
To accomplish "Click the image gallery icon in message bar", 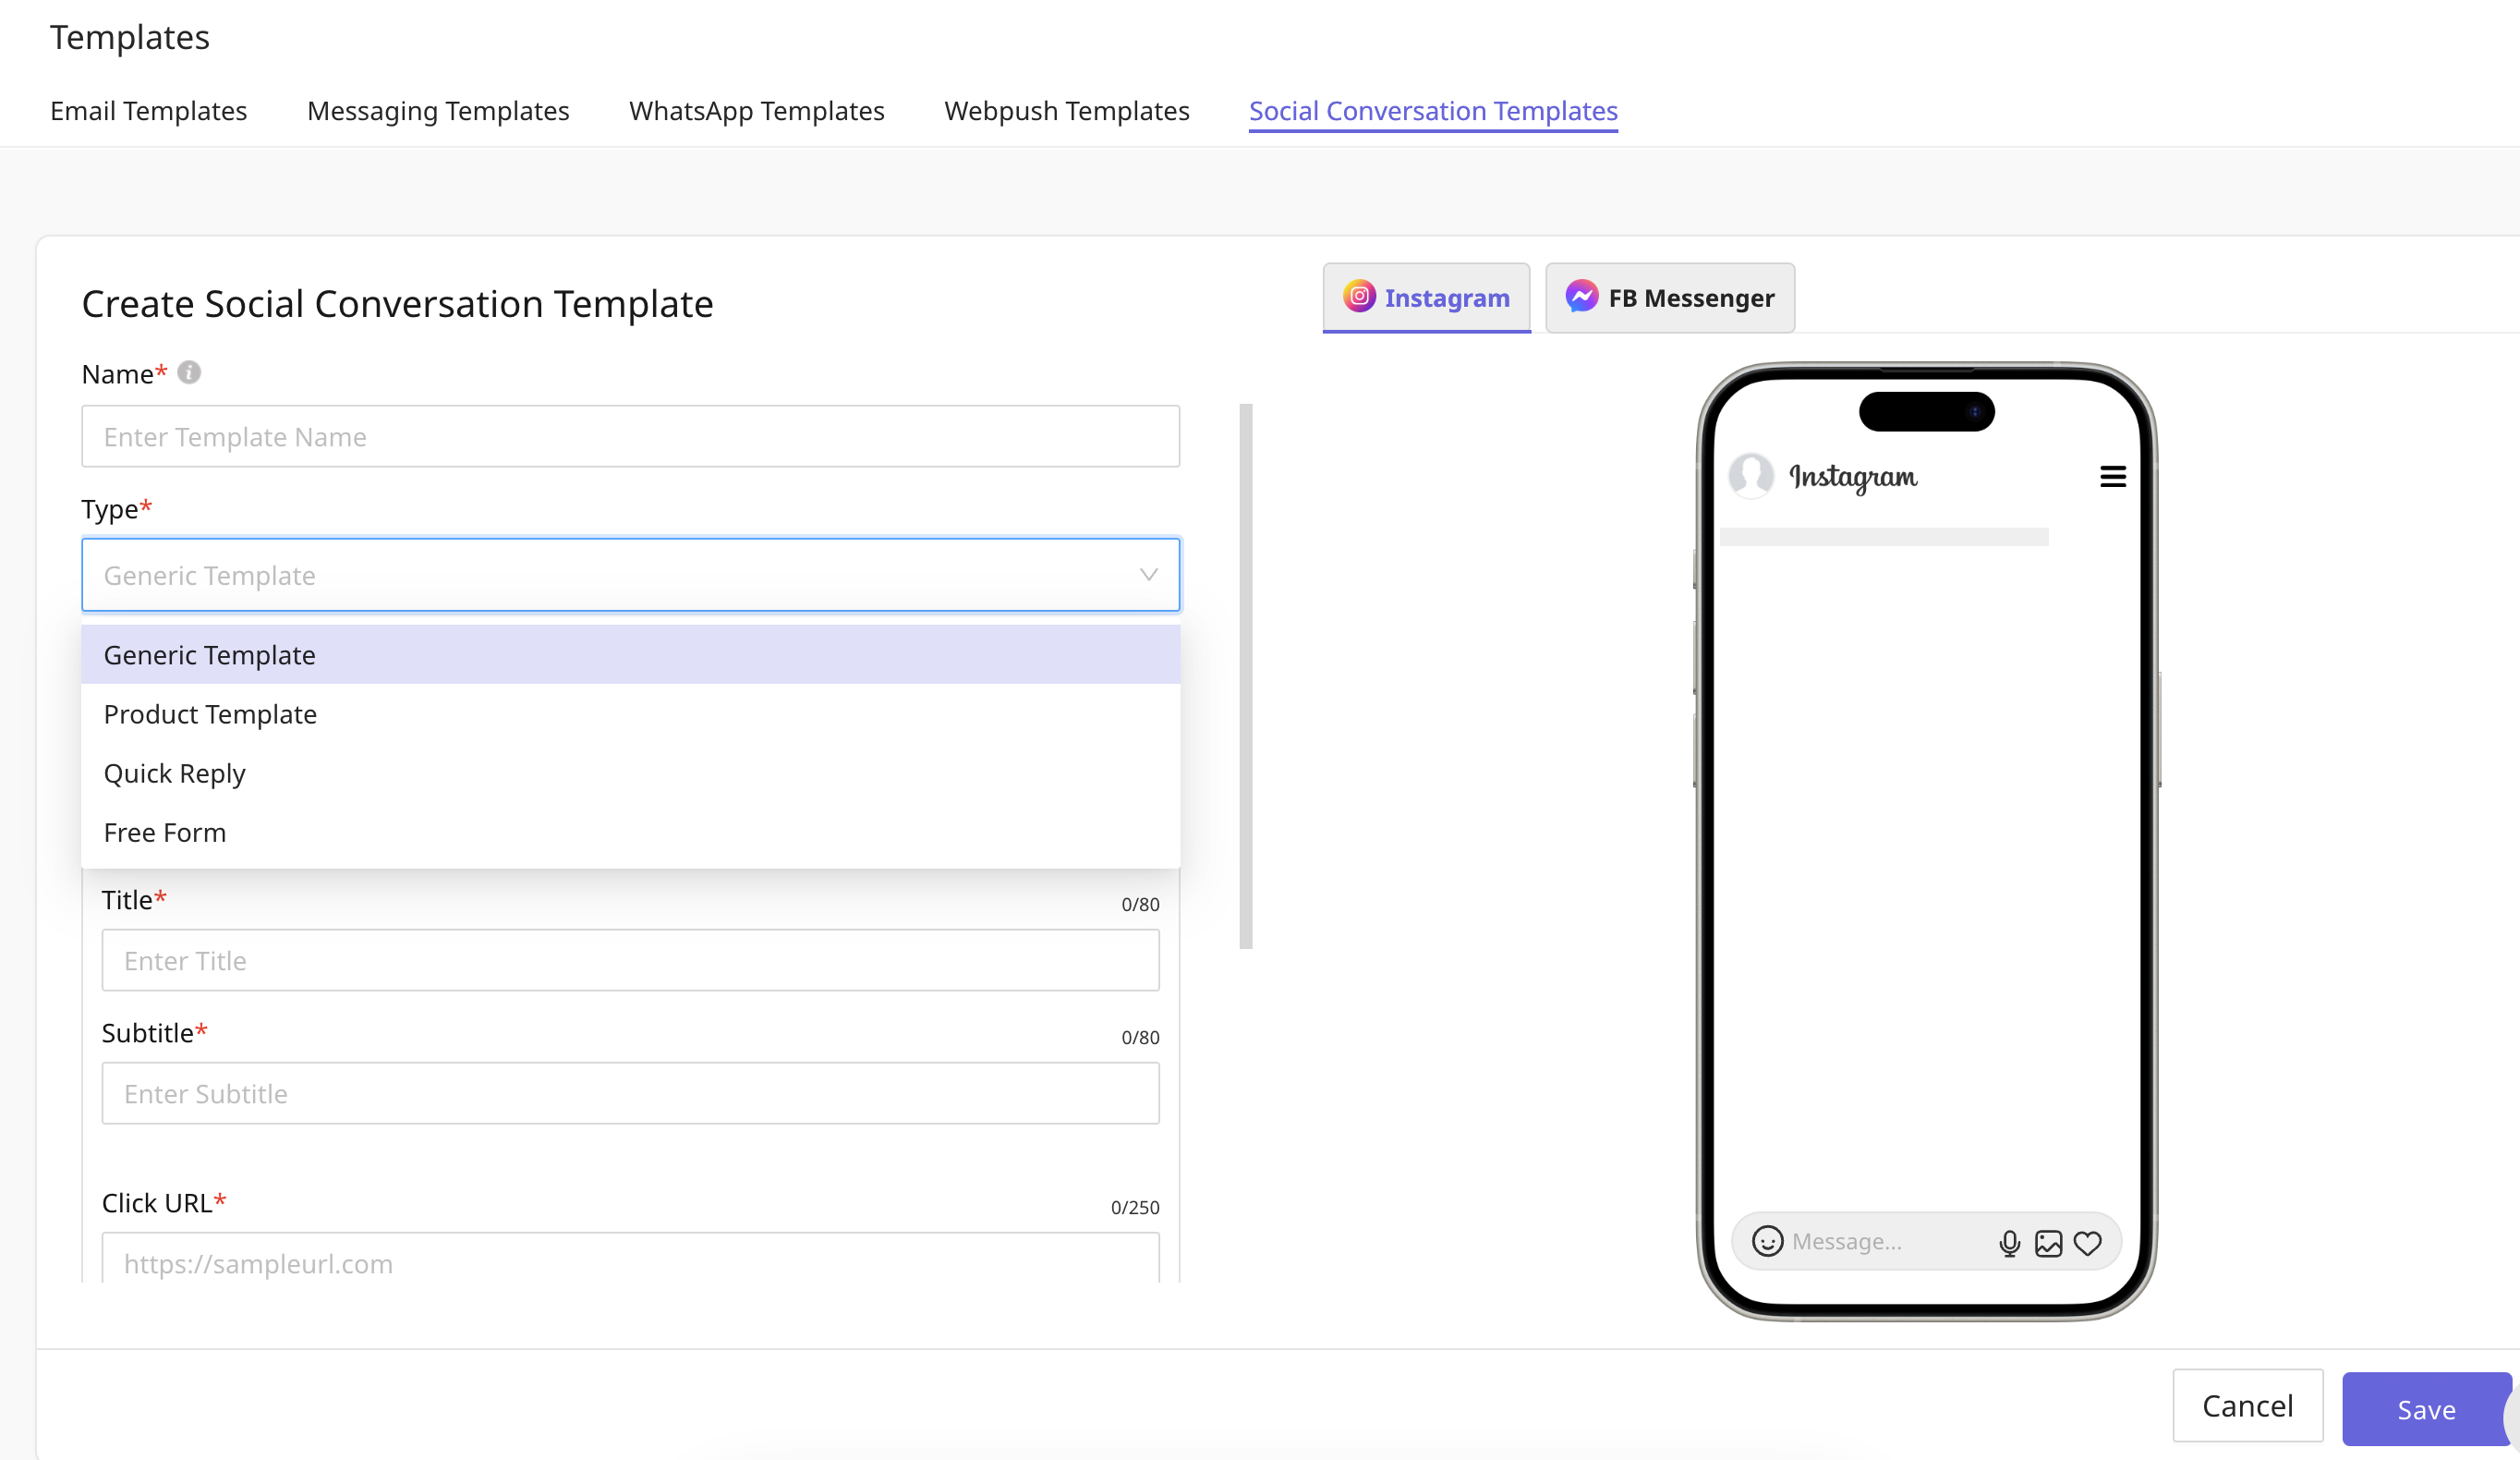I will 2048,1242.
